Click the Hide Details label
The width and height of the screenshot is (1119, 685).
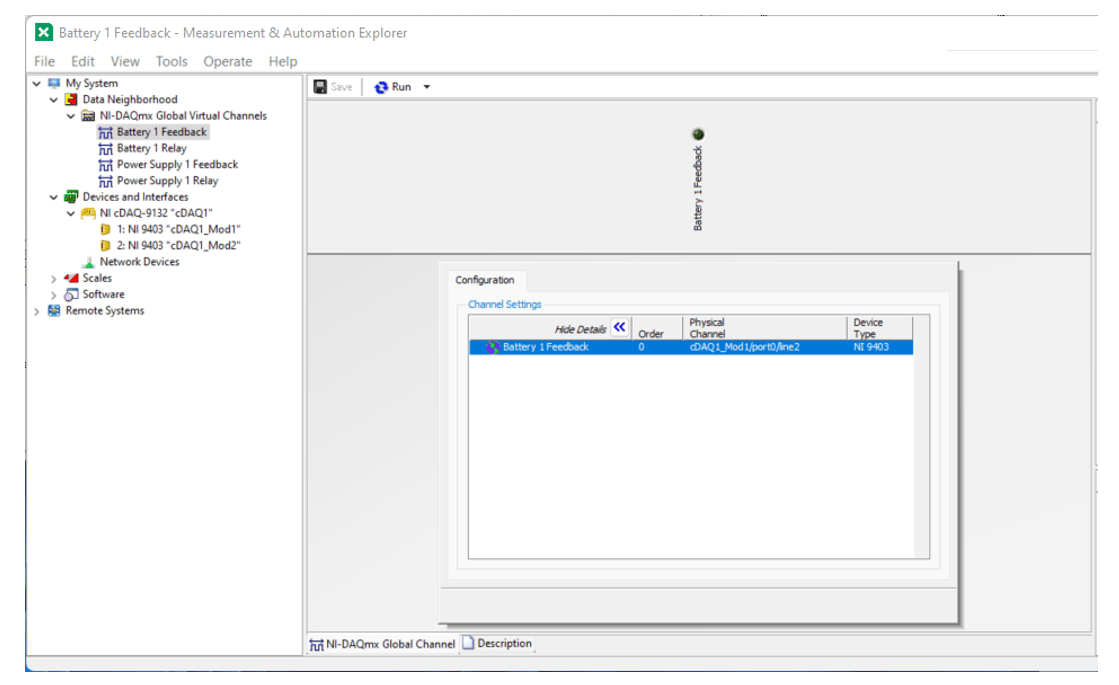pyautogui.click(x=580, y=330)
